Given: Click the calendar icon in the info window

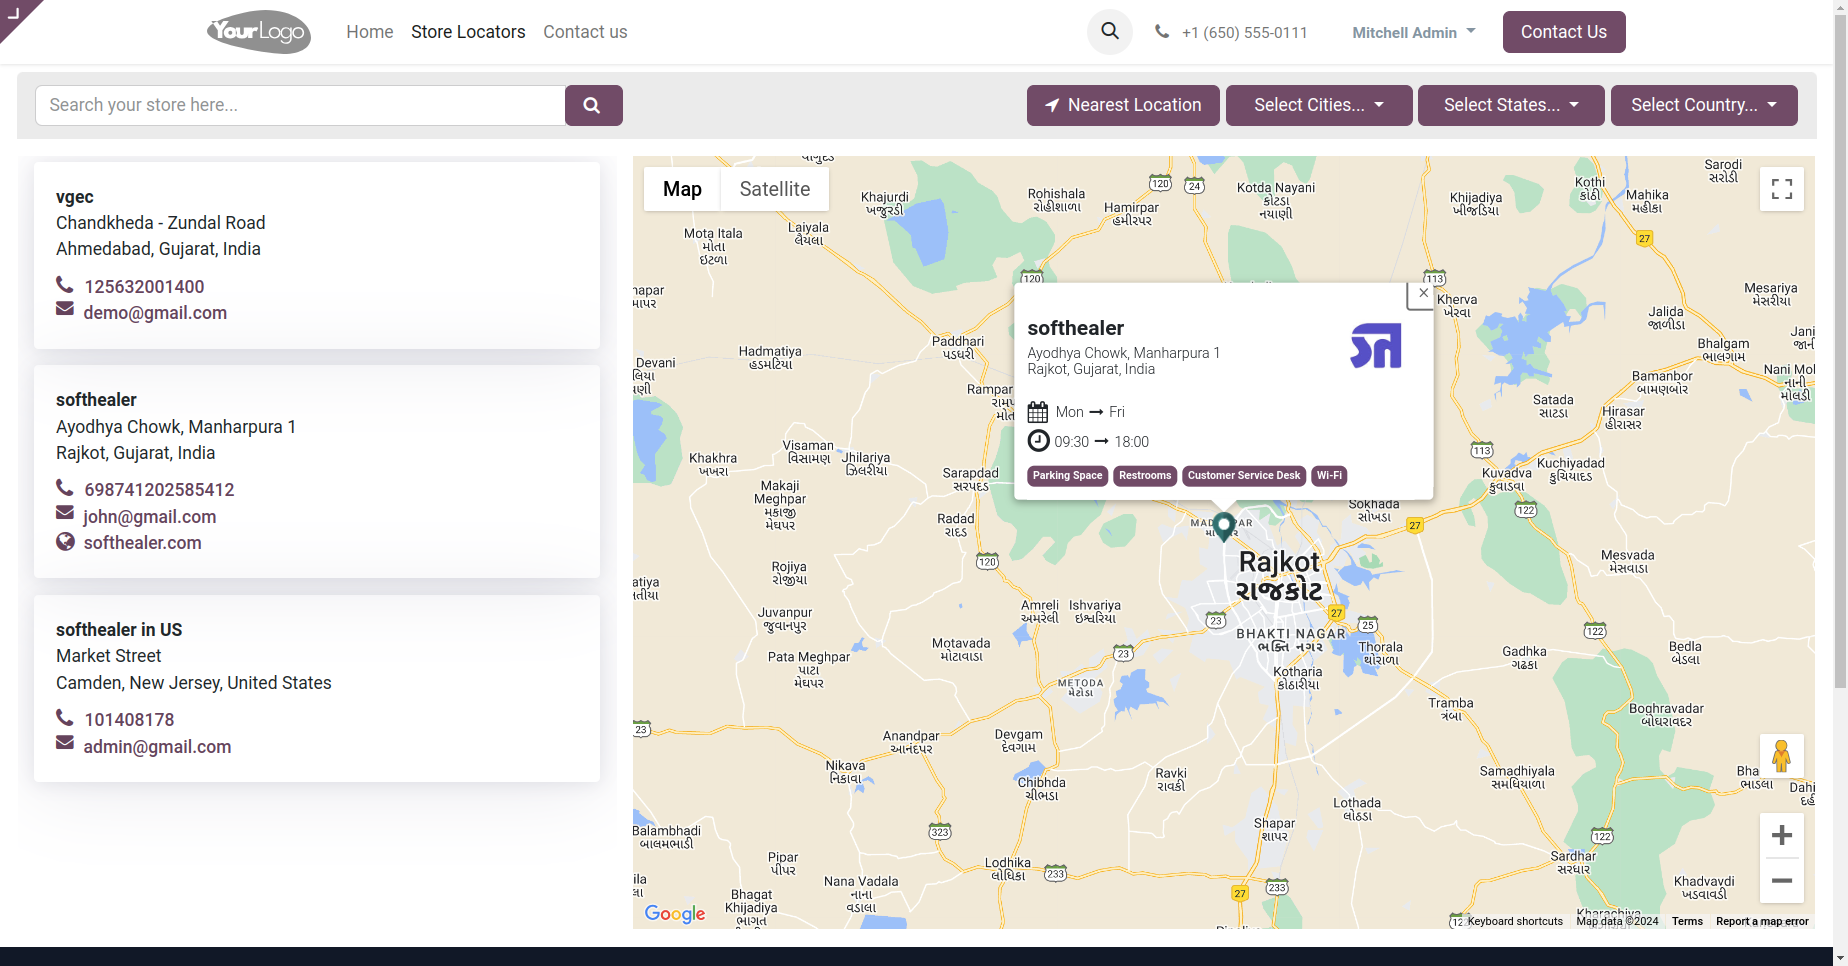Looking at the screenshot, I should (1038, 412).
